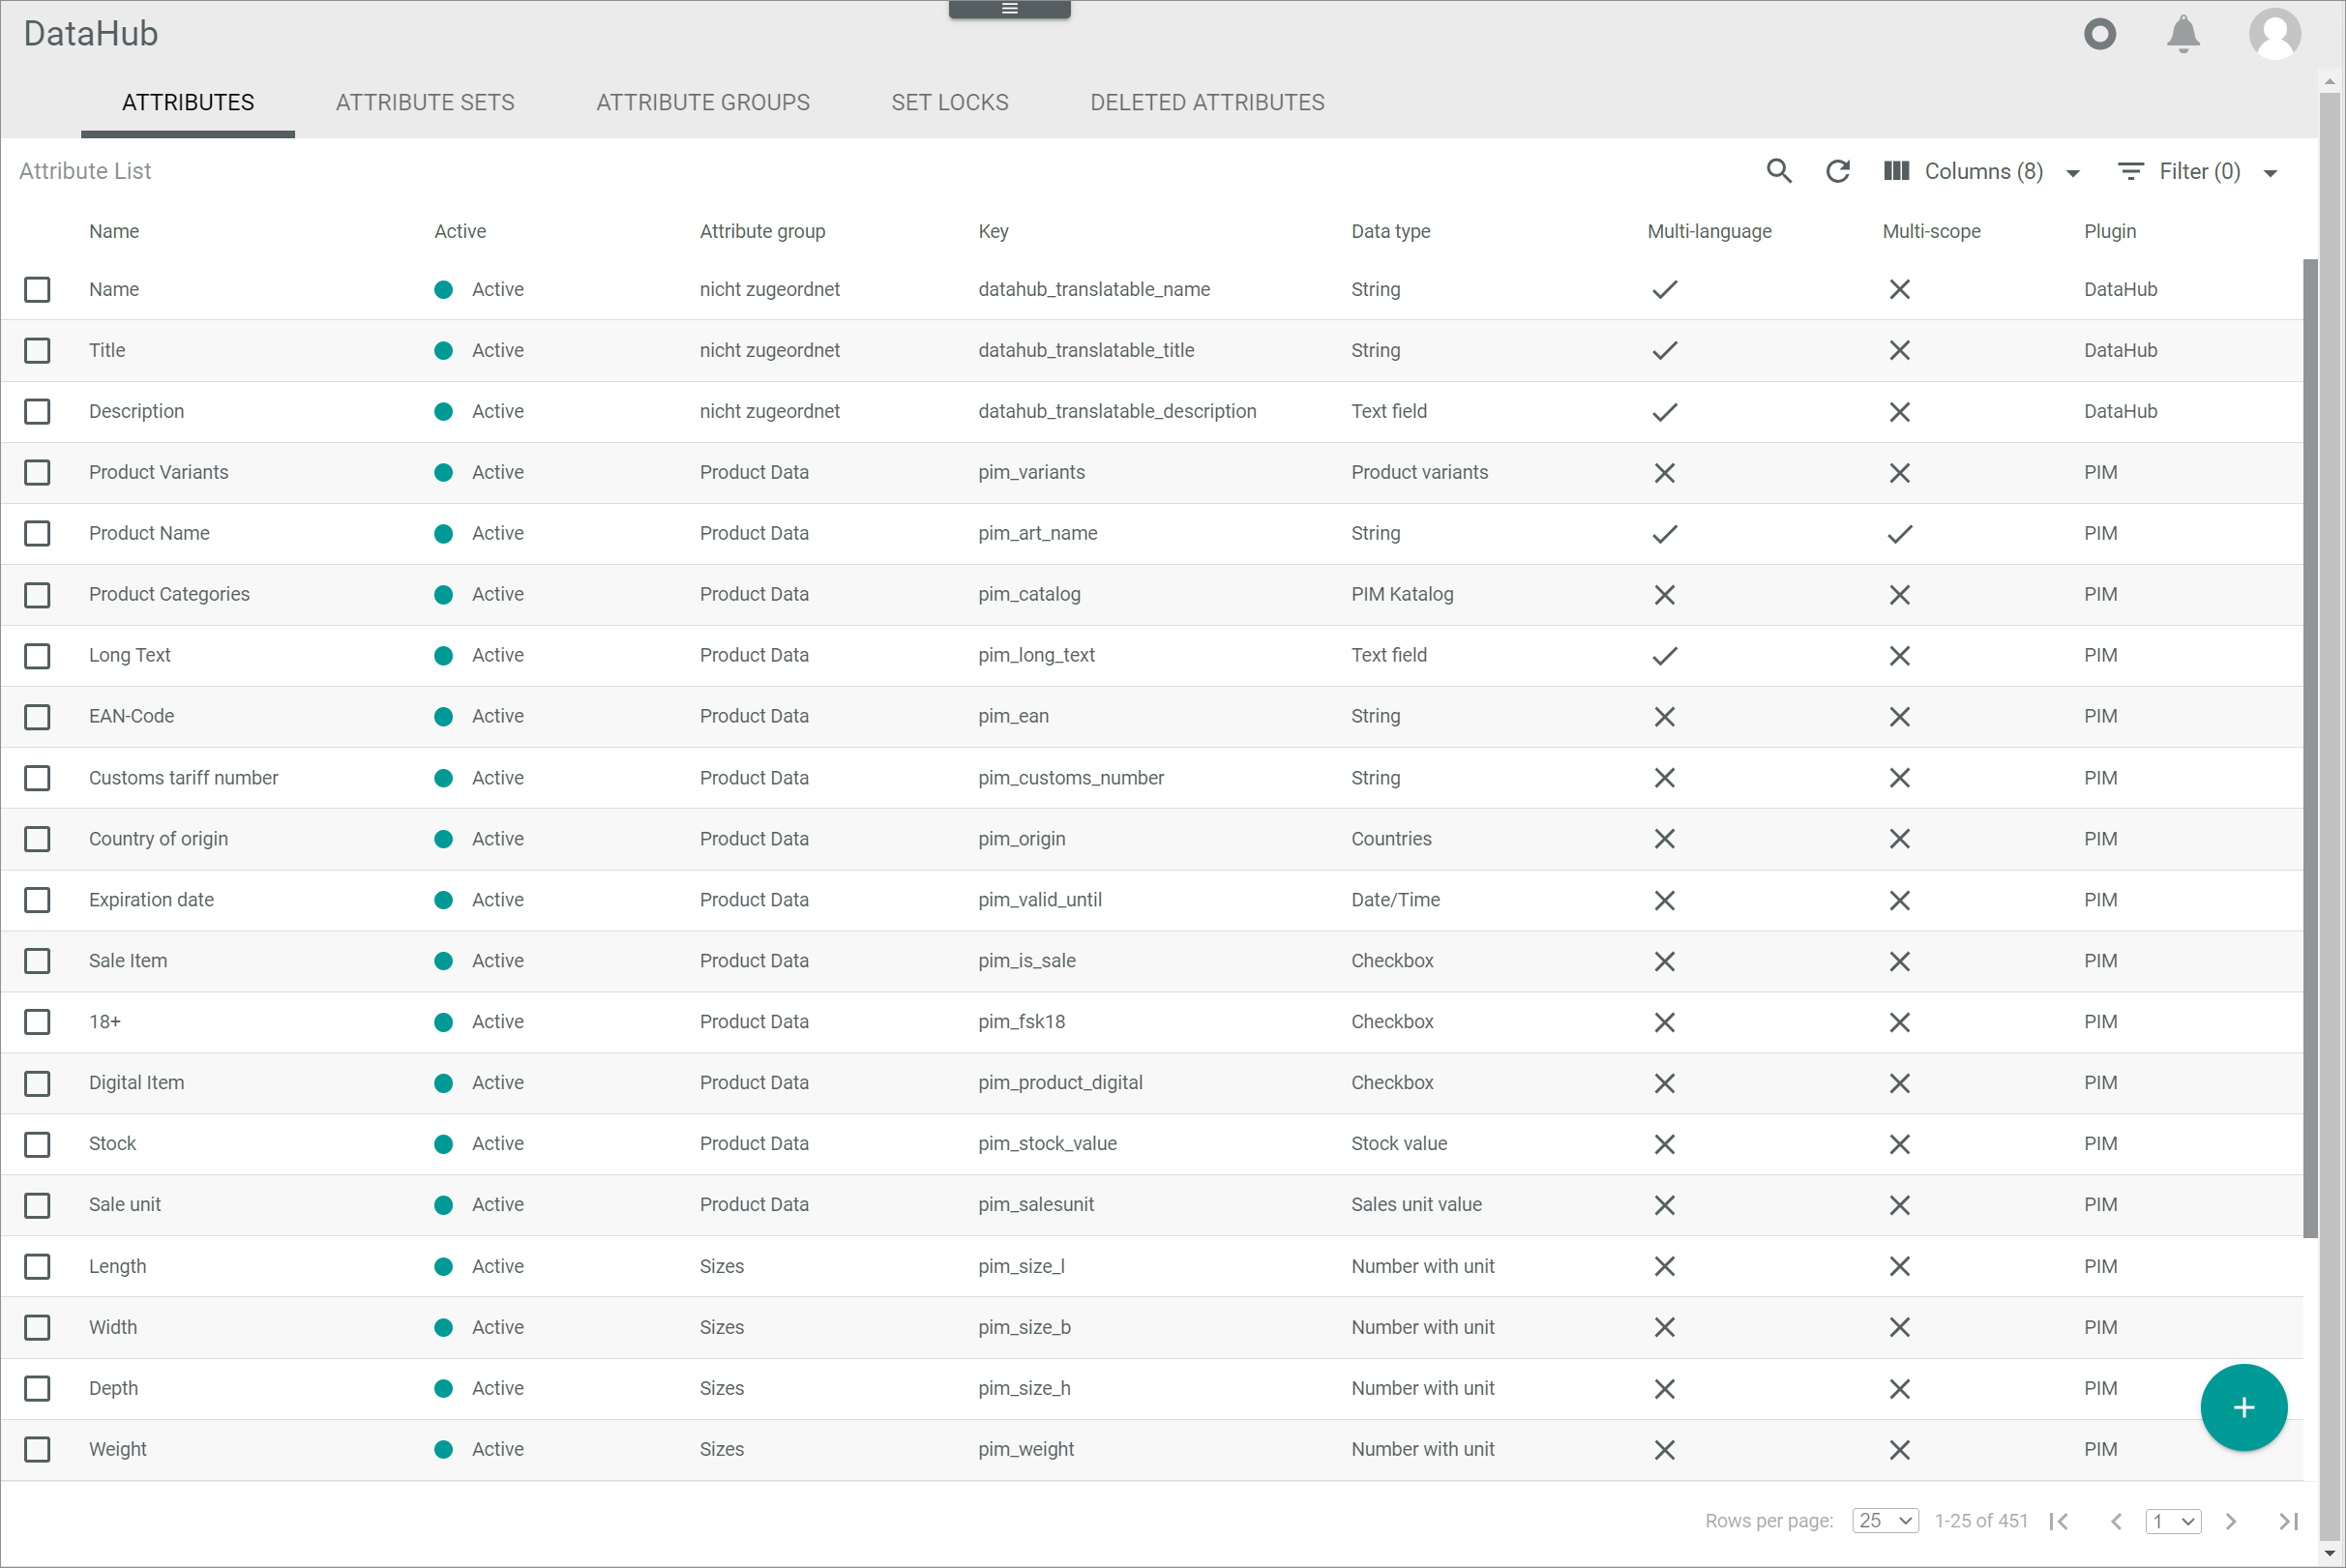
Task: Click the active status dot for Title
Action: 443,351
